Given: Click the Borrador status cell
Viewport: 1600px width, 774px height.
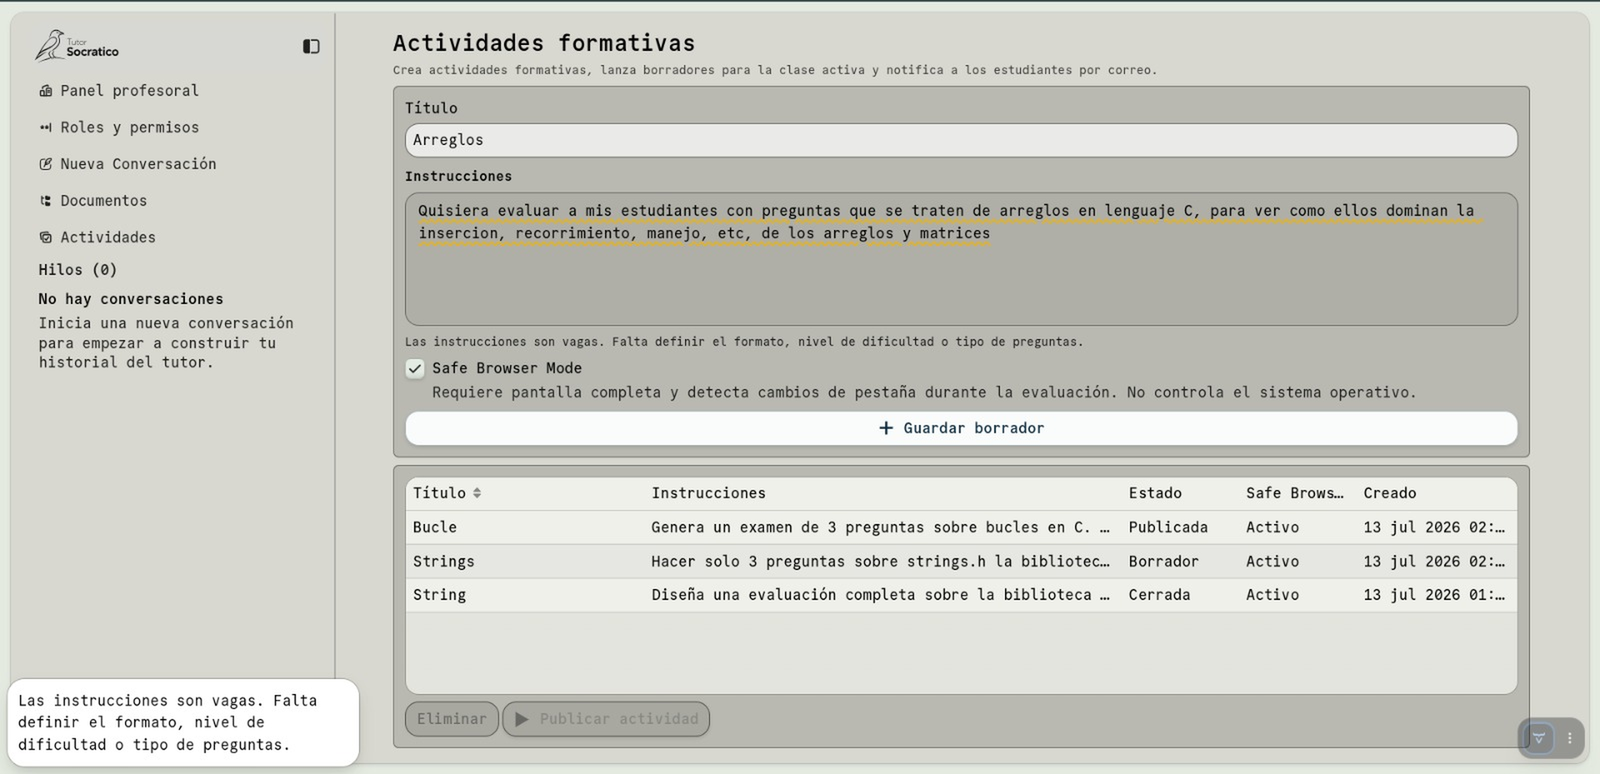Looking at the screenshot, I should click(1164, 562).
